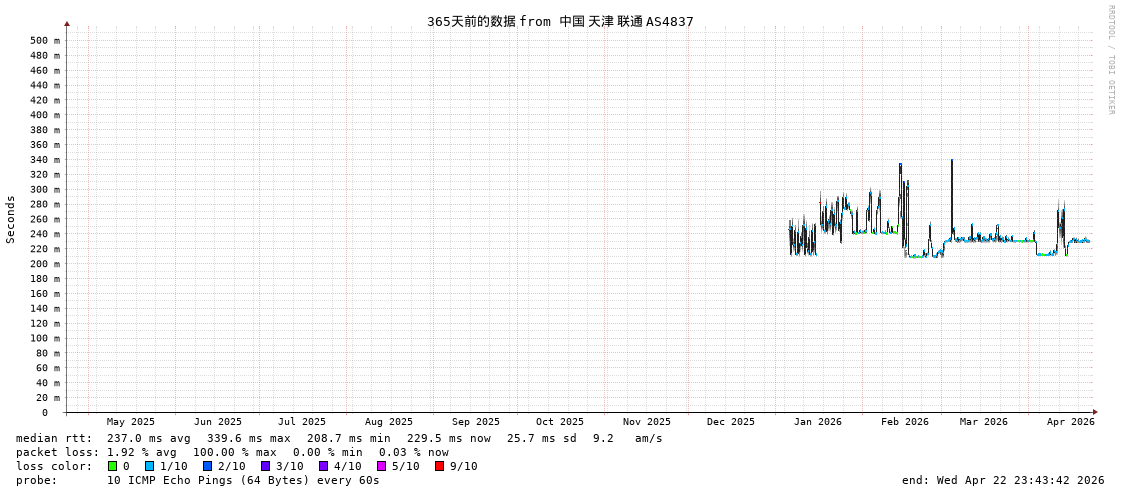The width and height of the screenshot is (1121, 494).
Task: Click the probe ICMP Echo Pings description
Action: pos(243,480)
